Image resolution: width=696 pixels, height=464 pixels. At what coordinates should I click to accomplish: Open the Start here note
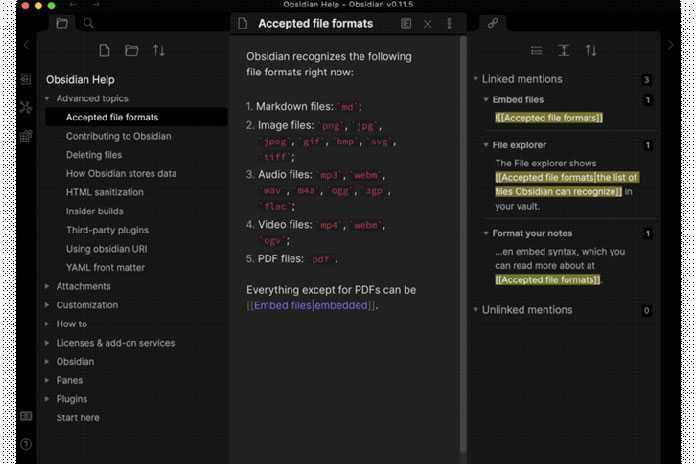click(x=77, y=417)
